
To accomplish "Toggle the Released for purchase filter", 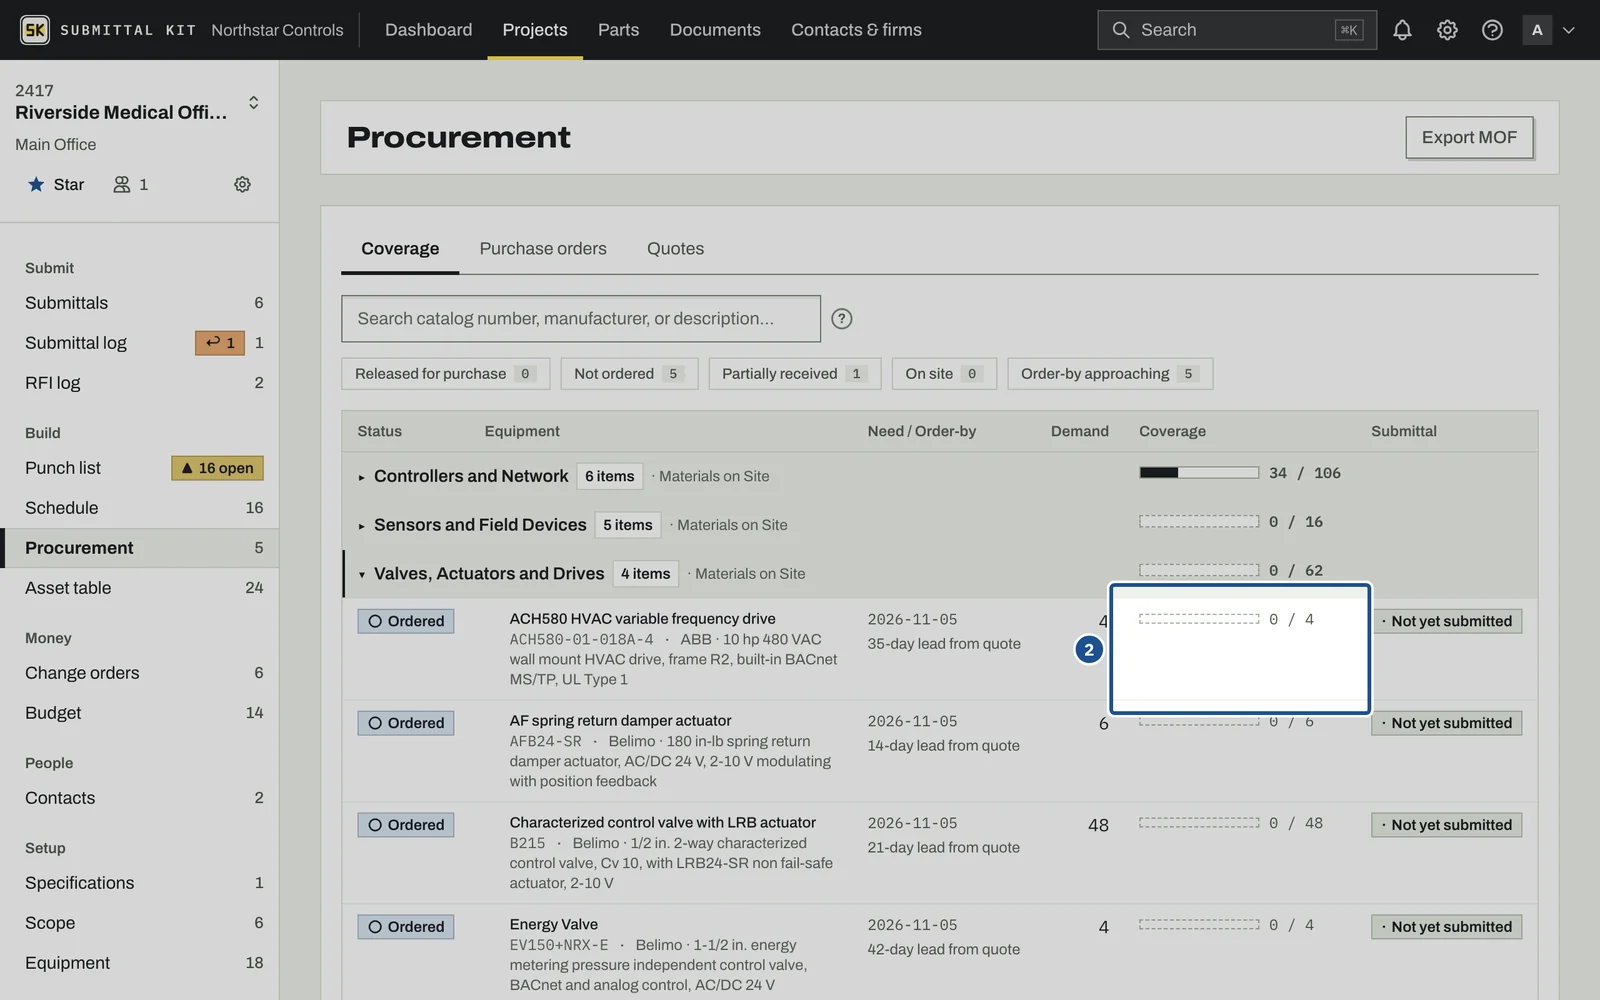I will point(445,373).
